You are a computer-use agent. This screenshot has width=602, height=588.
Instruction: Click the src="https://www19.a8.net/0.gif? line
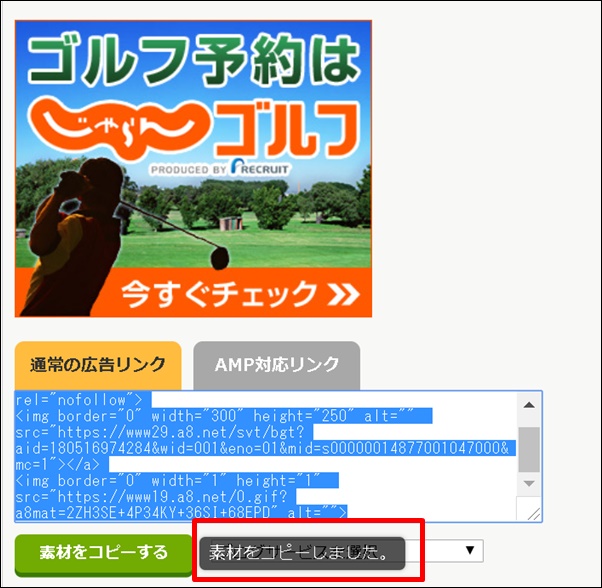(151, 497)
